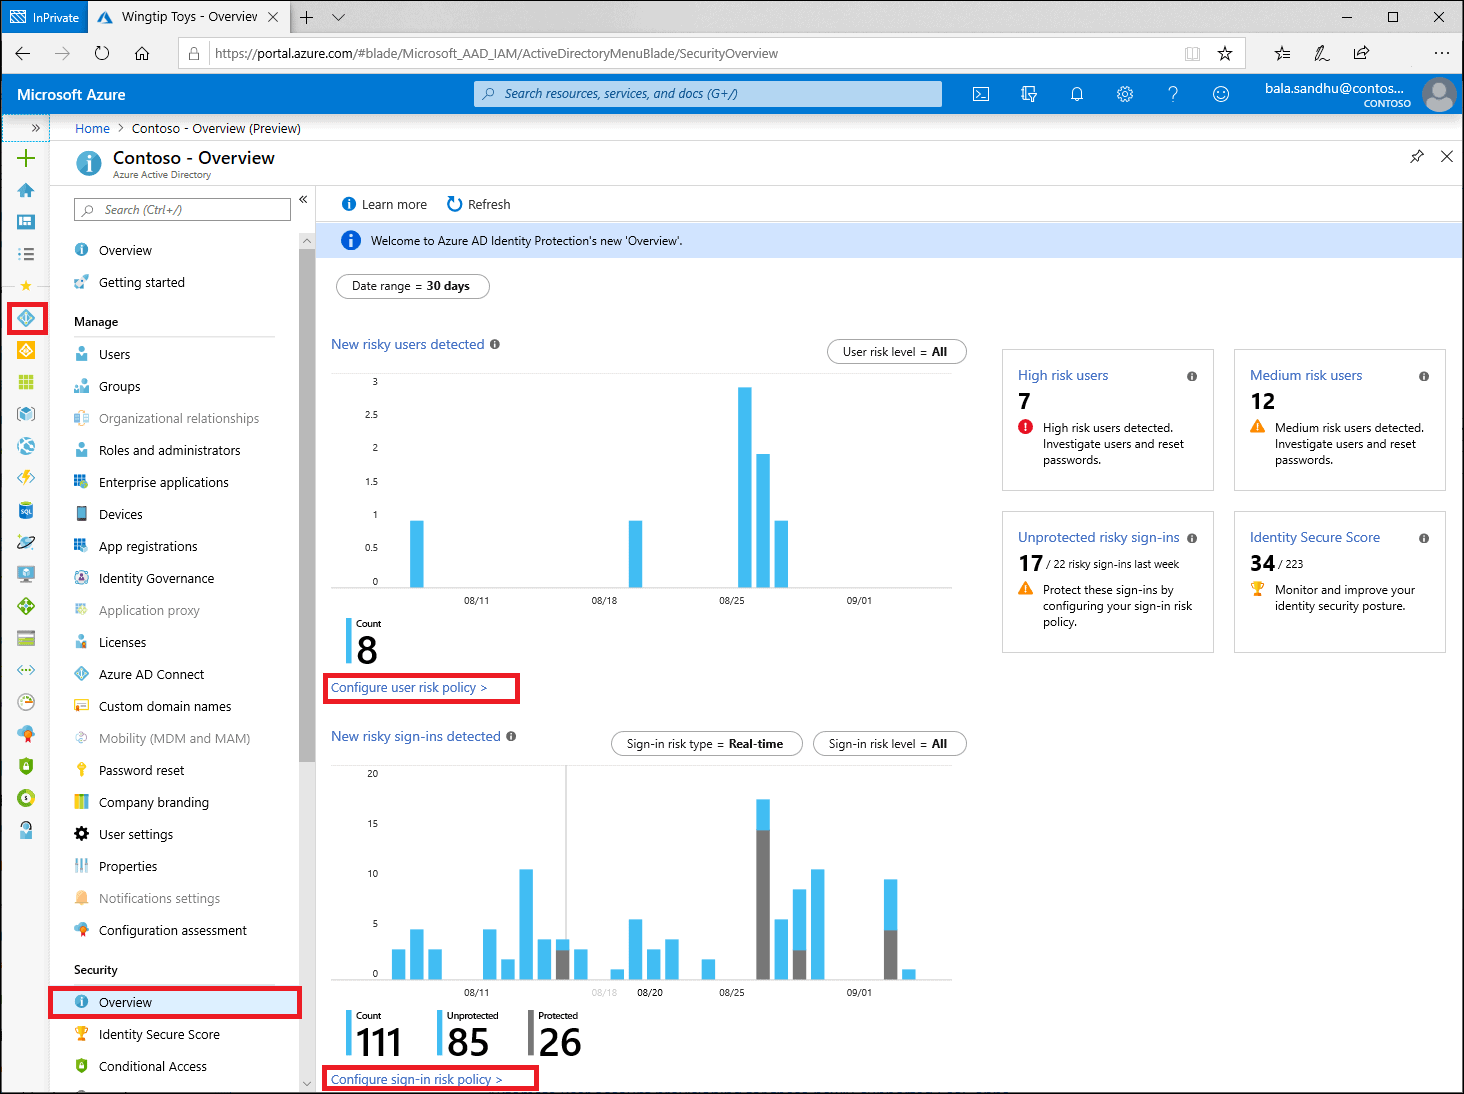The height and width of the screenshot is (1094, 1464).
Task: Collapse the left navigation menu chevron
Action: (x=303, y=200)
